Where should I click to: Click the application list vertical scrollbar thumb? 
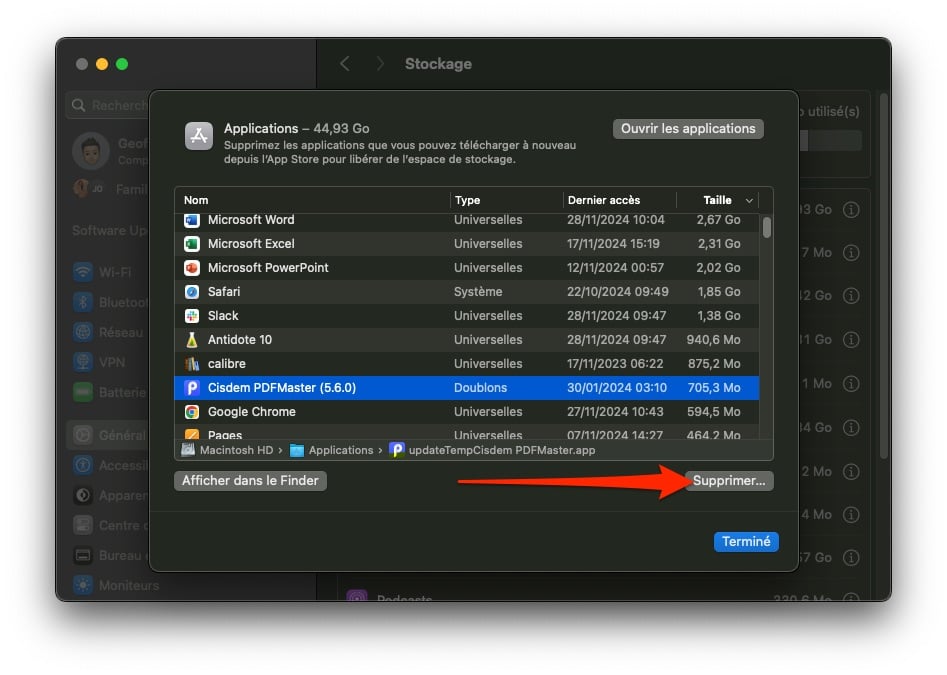(x=766, y=228)
